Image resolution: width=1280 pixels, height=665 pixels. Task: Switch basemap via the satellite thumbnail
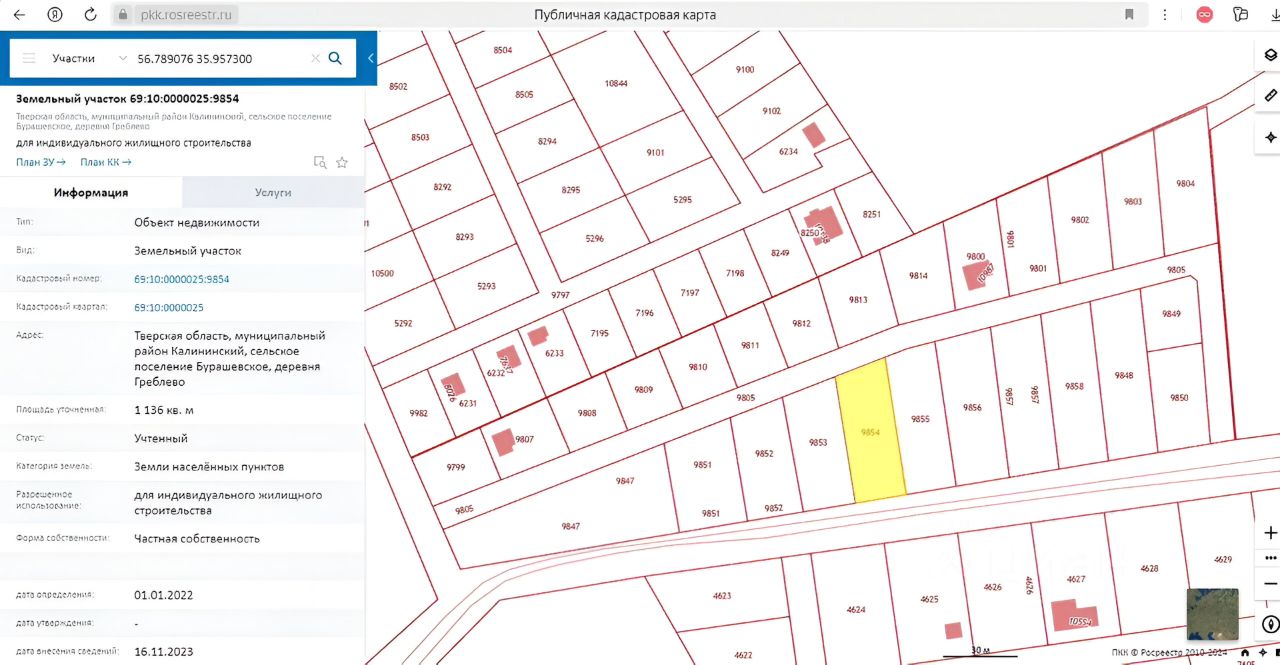point(1212,614)
